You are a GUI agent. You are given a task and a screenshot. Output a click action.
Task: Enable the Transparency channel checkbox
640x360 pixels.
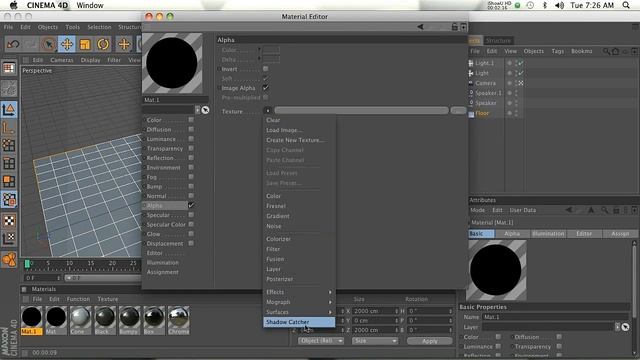coord(191,148)
